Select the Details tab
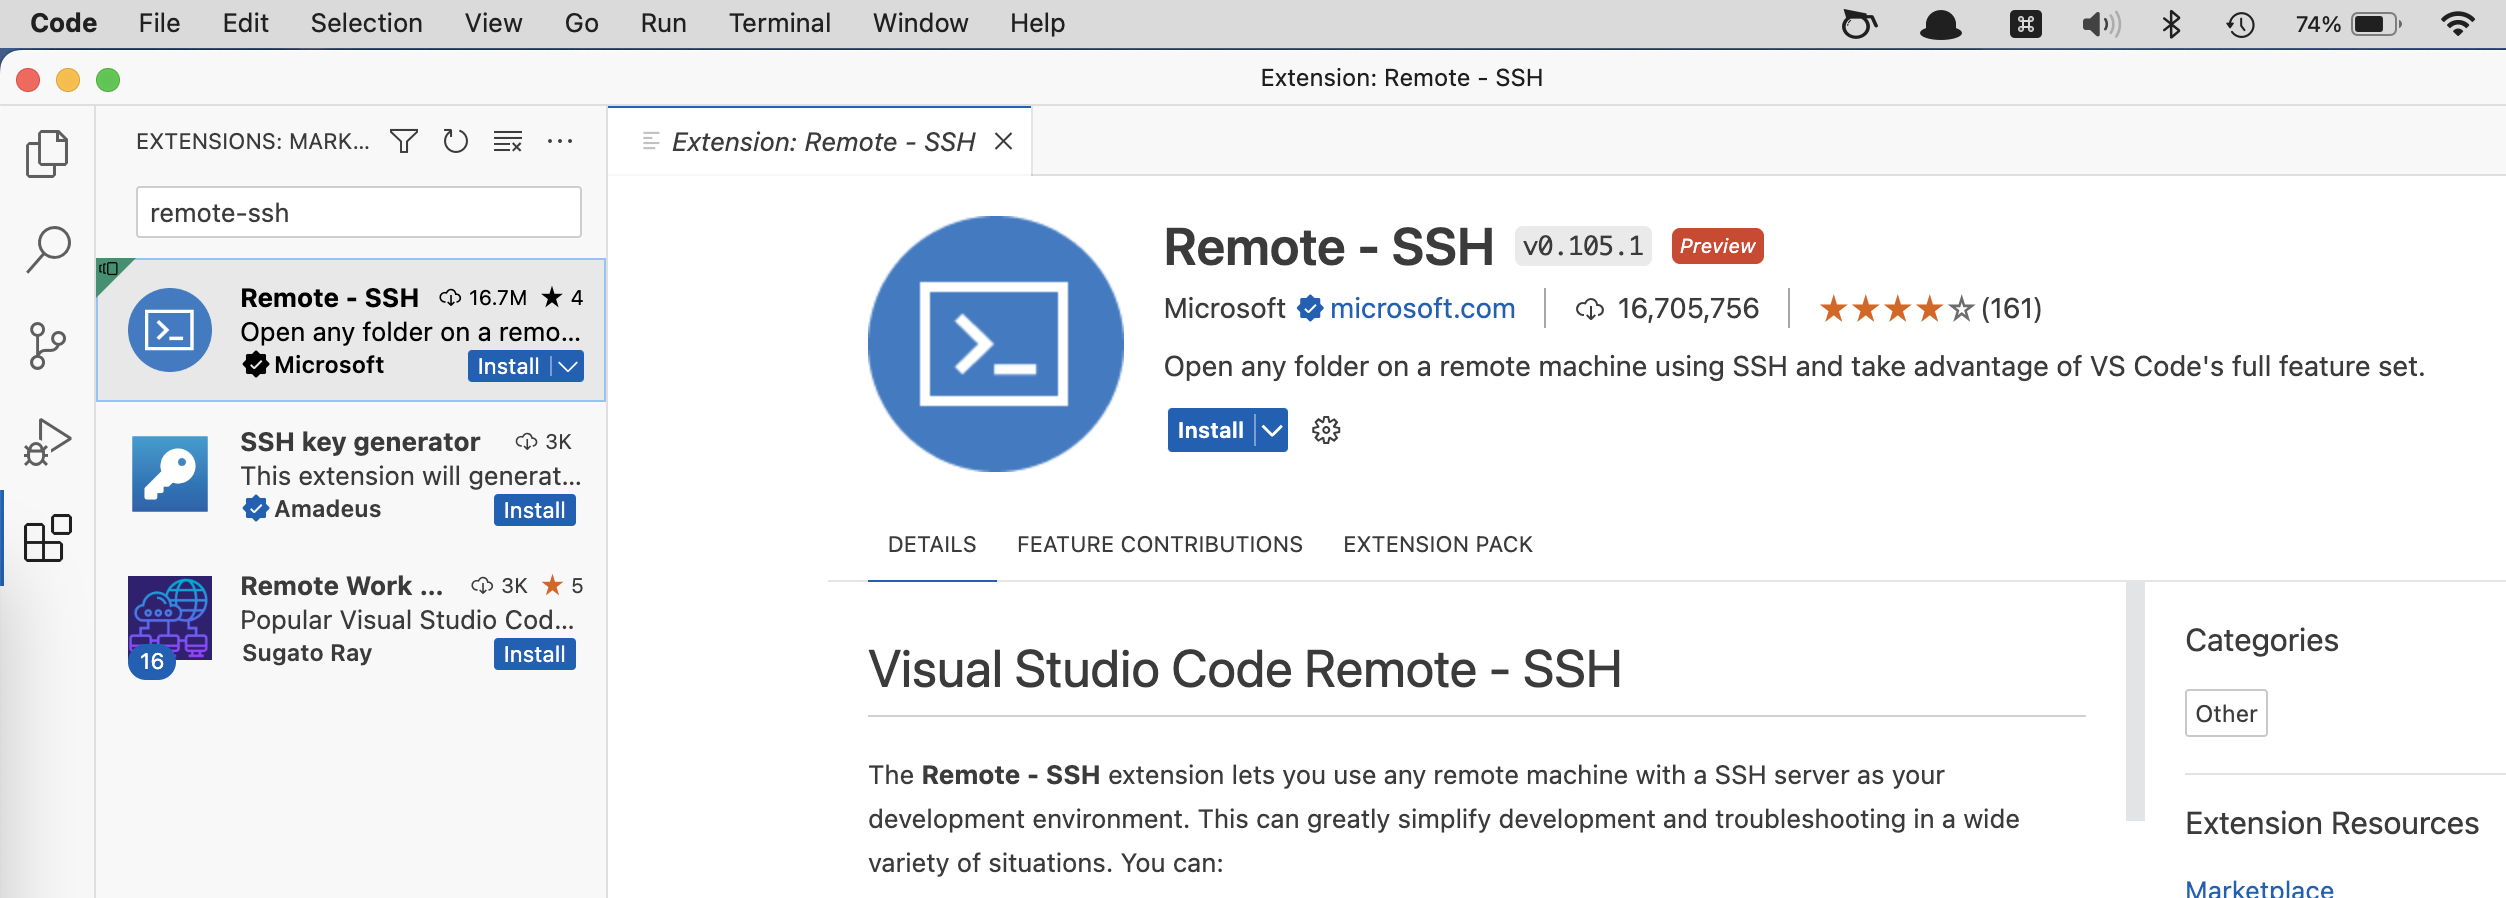This screenshot has width=2506, height=898. [x=932, y=544]
